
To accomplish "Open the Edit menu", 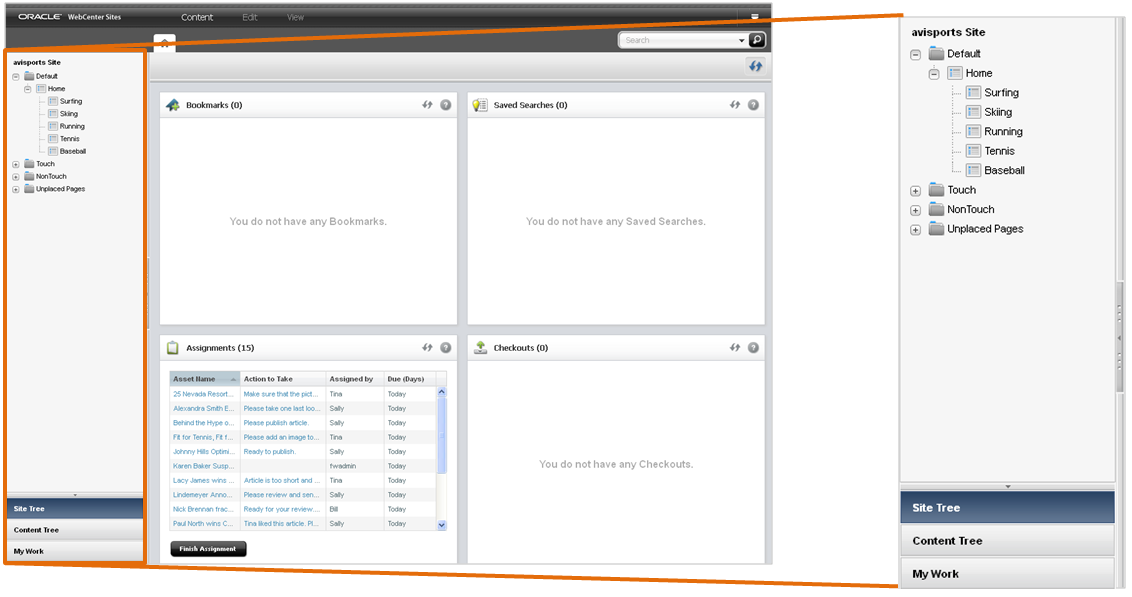I will 250,17.
